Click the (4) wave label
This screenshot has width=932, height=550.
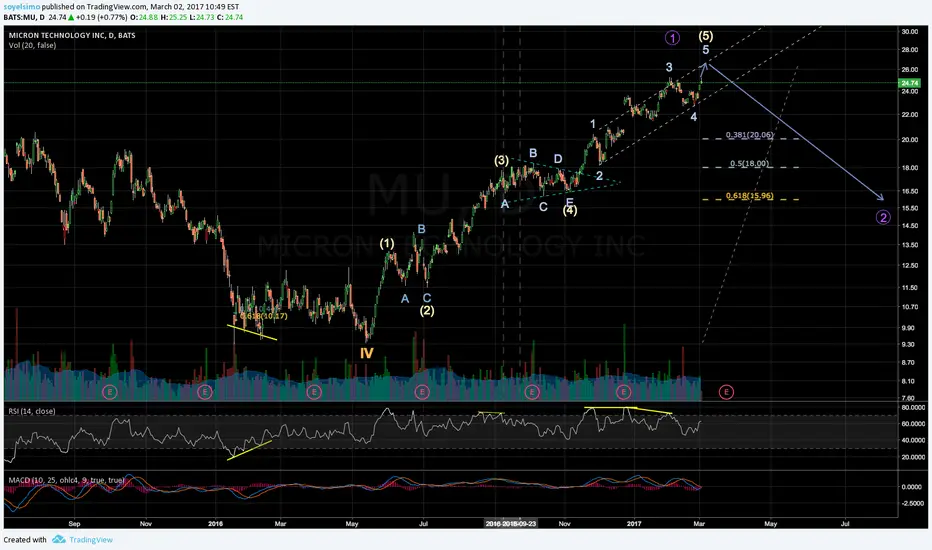click(569, 210)
